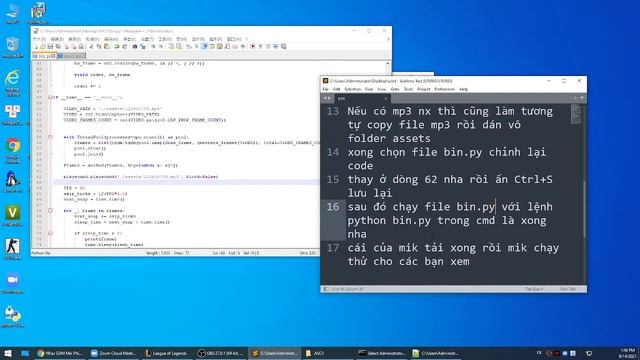Click the Cut icon in Notepad++ toolbar
This screenshot has height=360, width=640.
pos(91,47)
